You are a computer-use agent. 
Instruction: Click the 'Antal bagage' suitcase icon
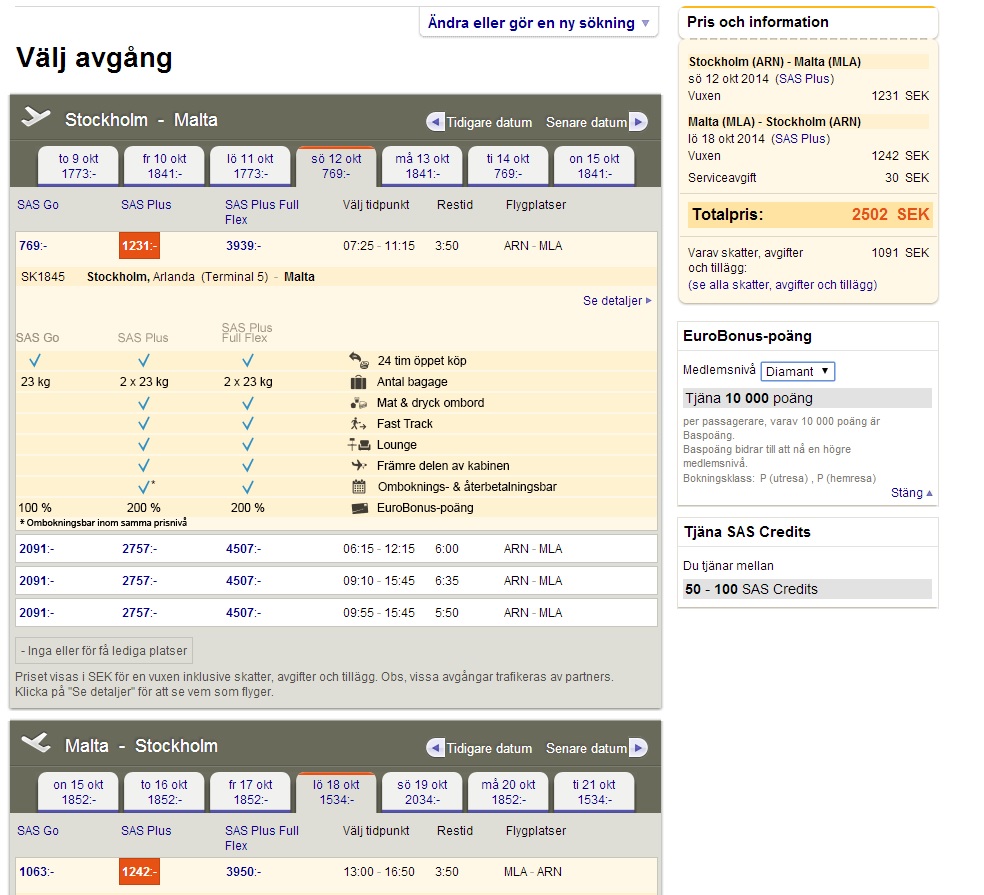coord(359,382)
